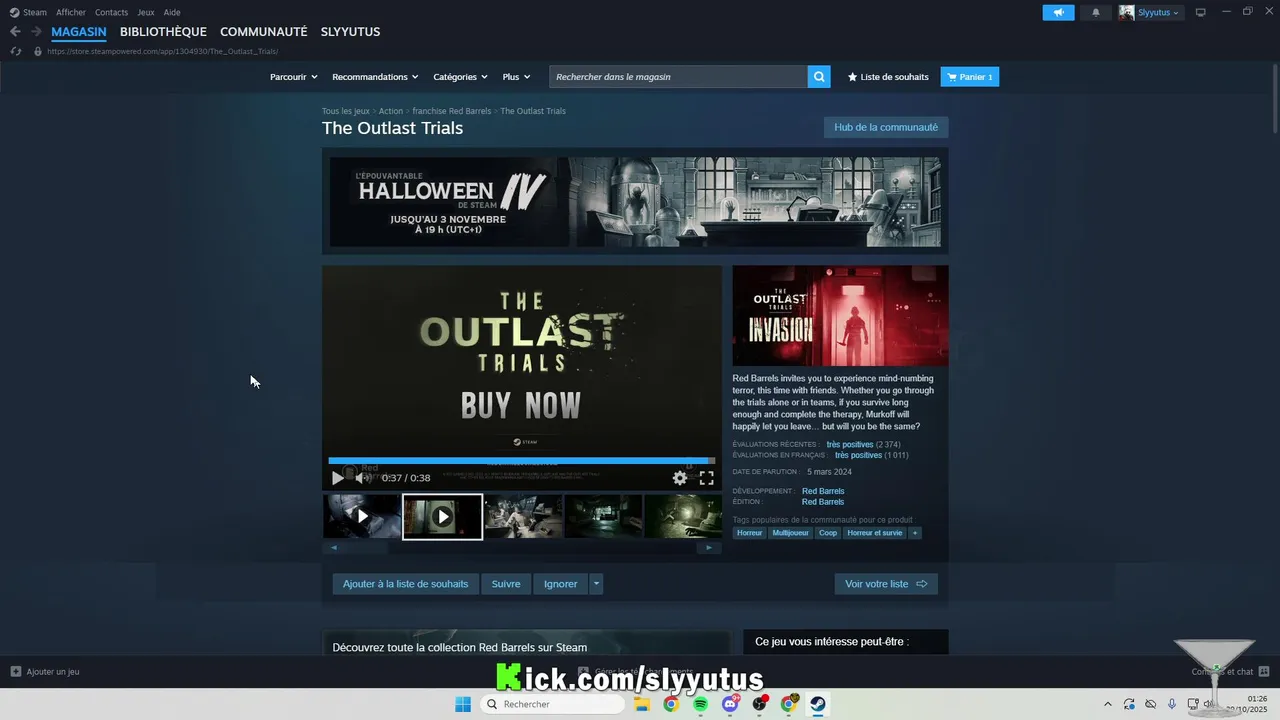This screenshot has height=720, width=1280.
Task: Open Liste de souhaits with star
Action: point(888,77)
